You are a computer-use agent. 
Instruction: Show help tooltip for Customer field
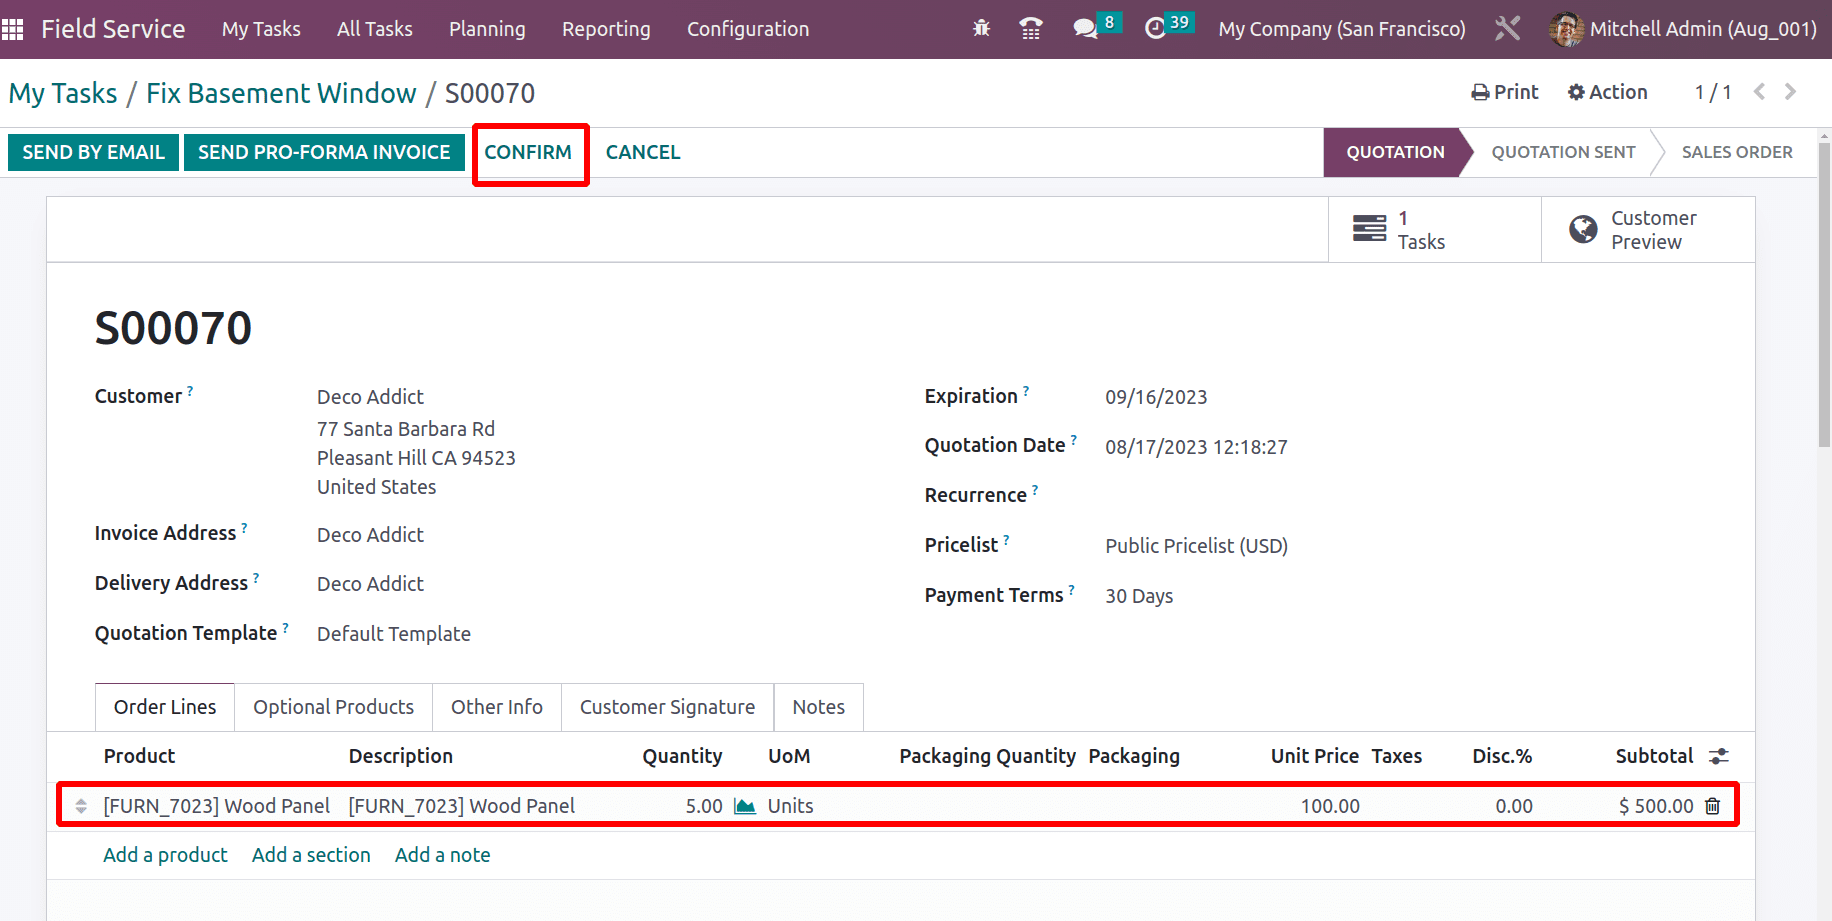click(190, 391)
